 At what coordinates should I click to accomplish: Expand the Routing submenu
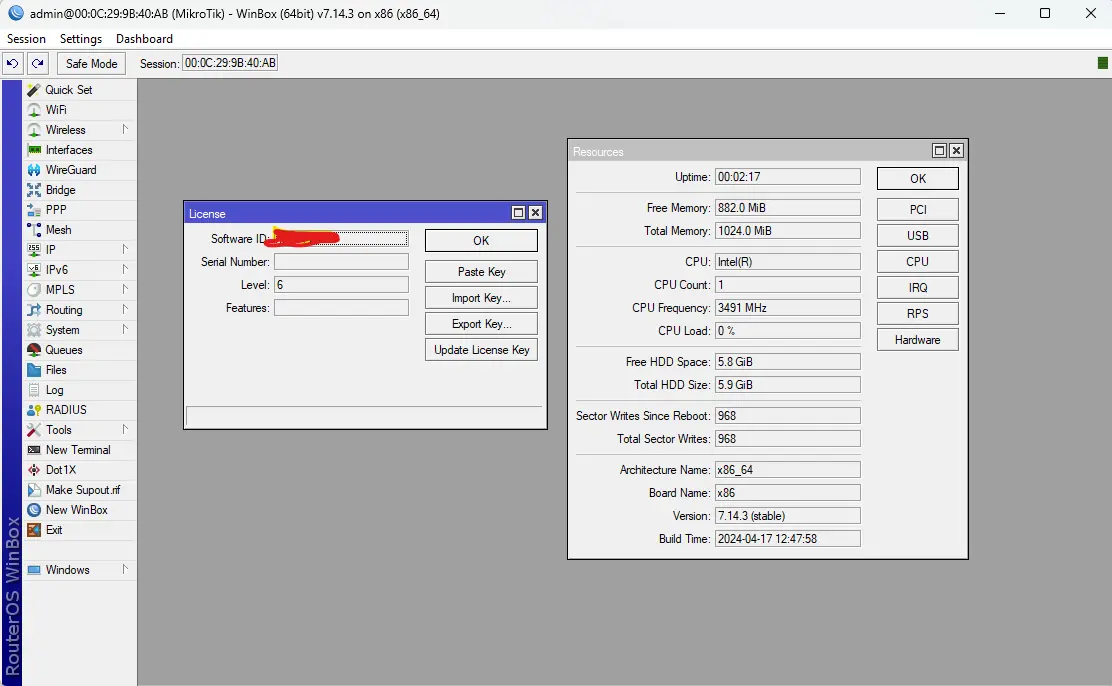click(125, 310)
